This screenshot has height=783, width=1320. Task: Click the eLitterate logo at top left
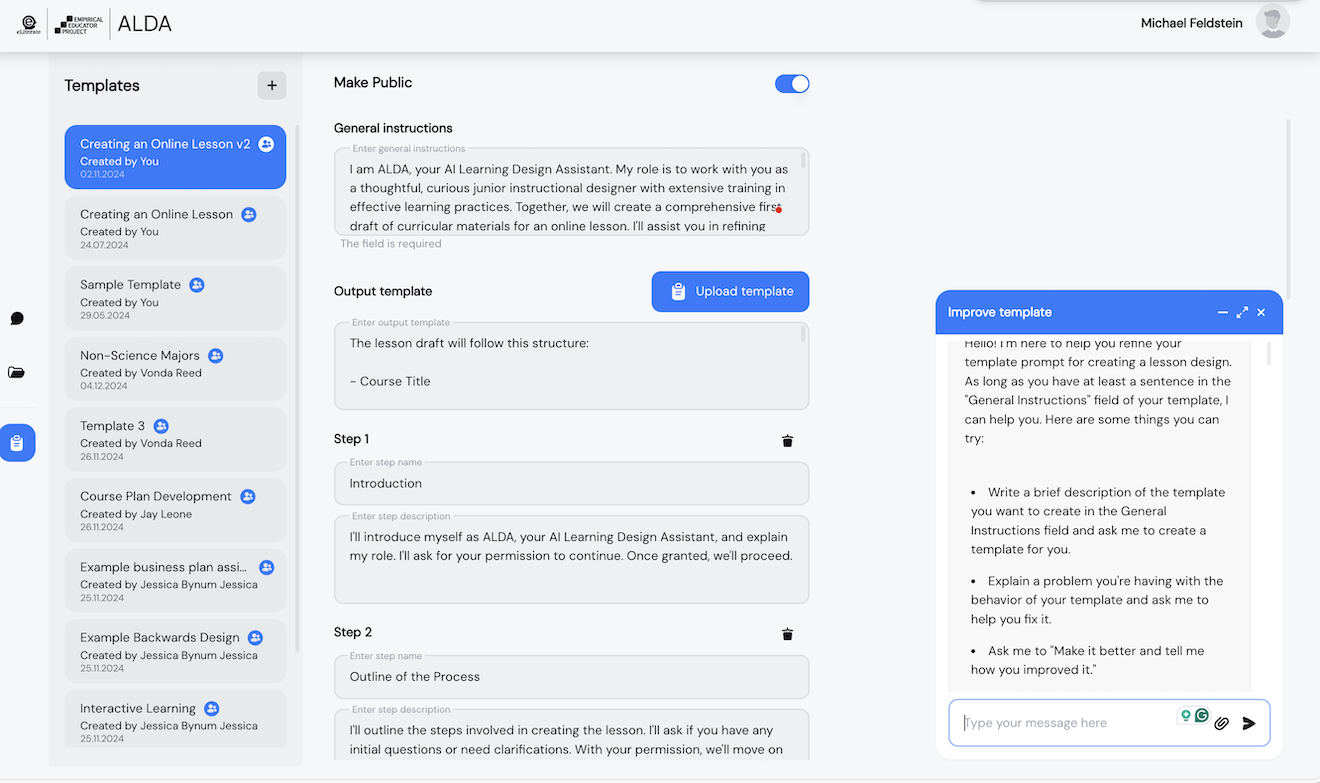tap(29, 23)
